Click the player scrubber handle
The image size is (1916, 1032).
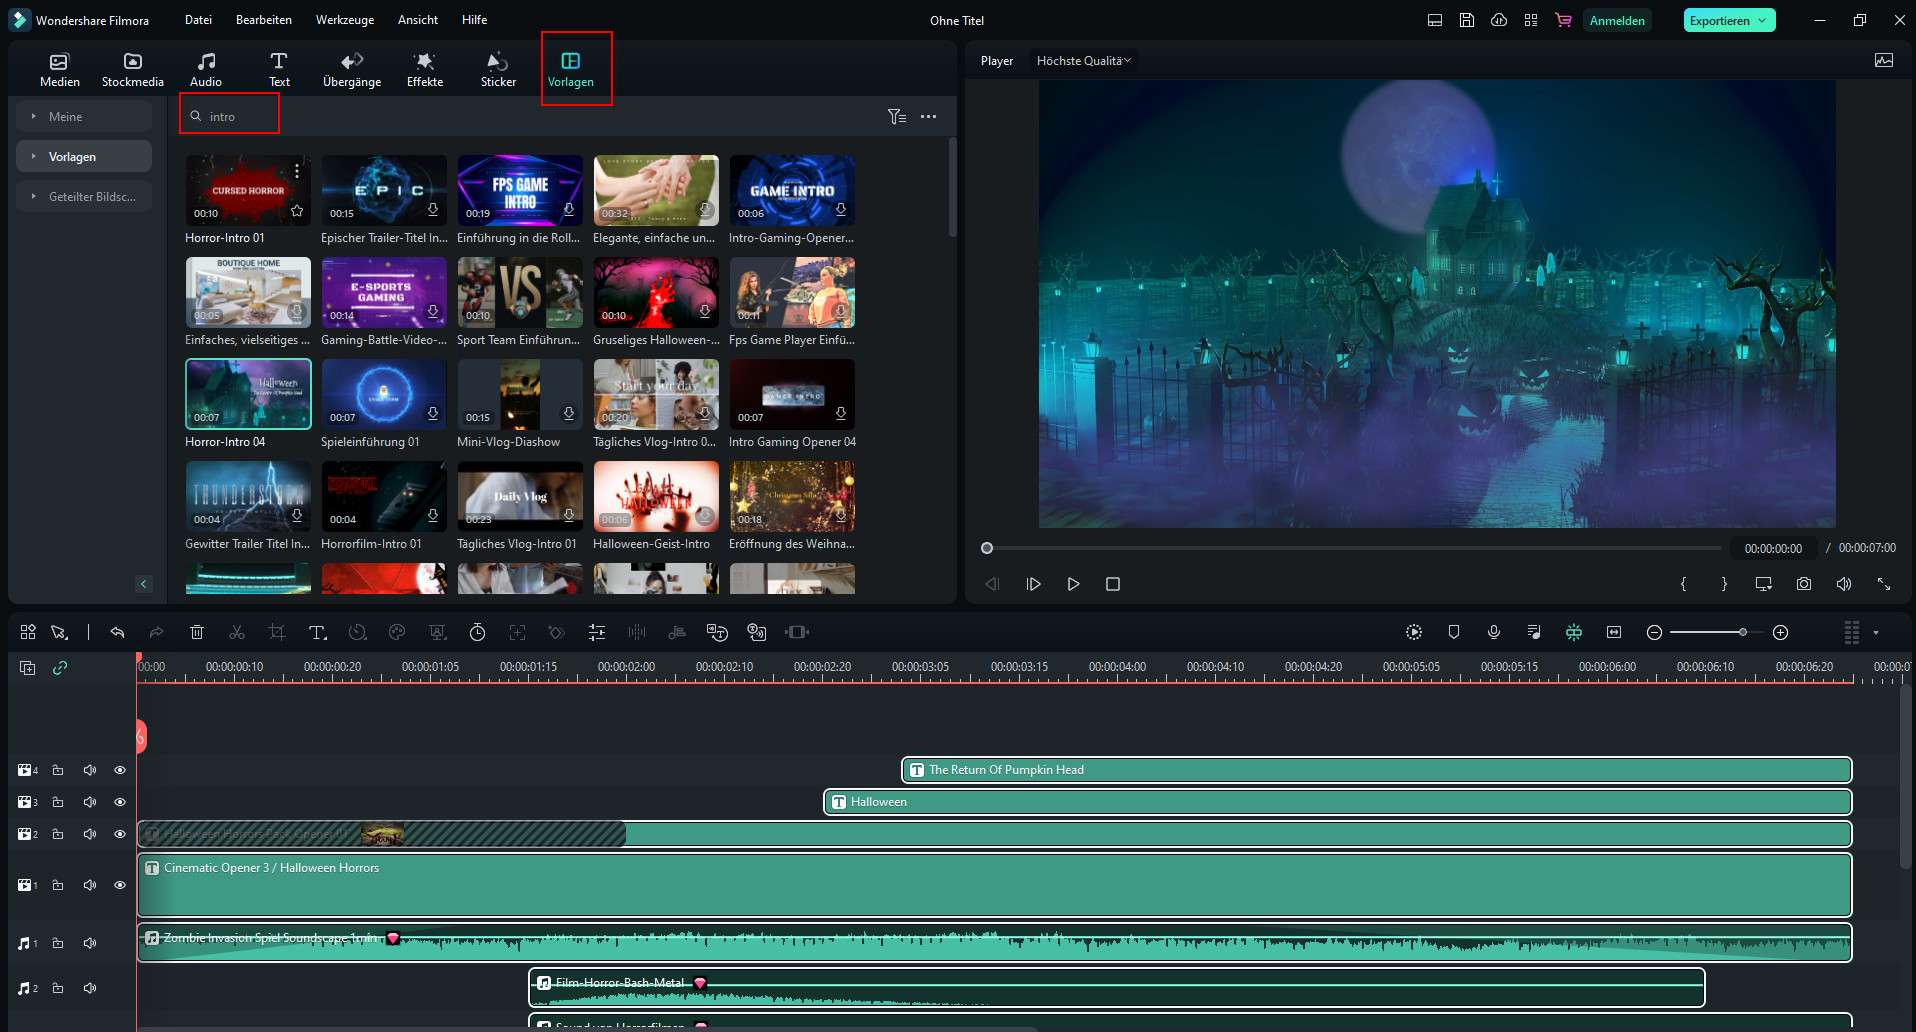tap(987, 548)
